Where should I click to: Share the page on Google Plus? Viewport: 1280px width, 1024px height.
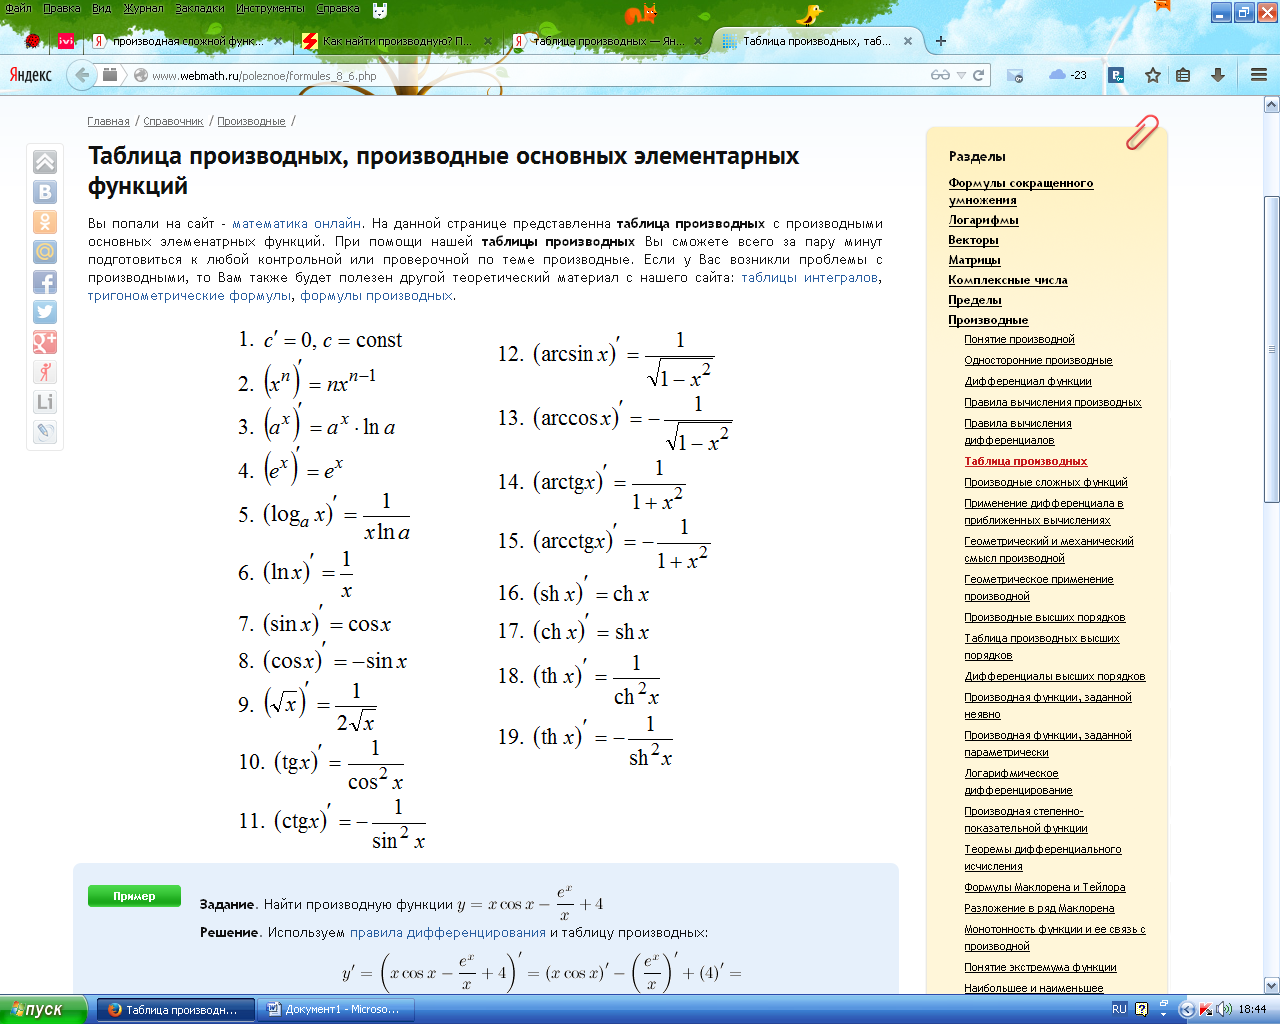(x=45, y=342)
